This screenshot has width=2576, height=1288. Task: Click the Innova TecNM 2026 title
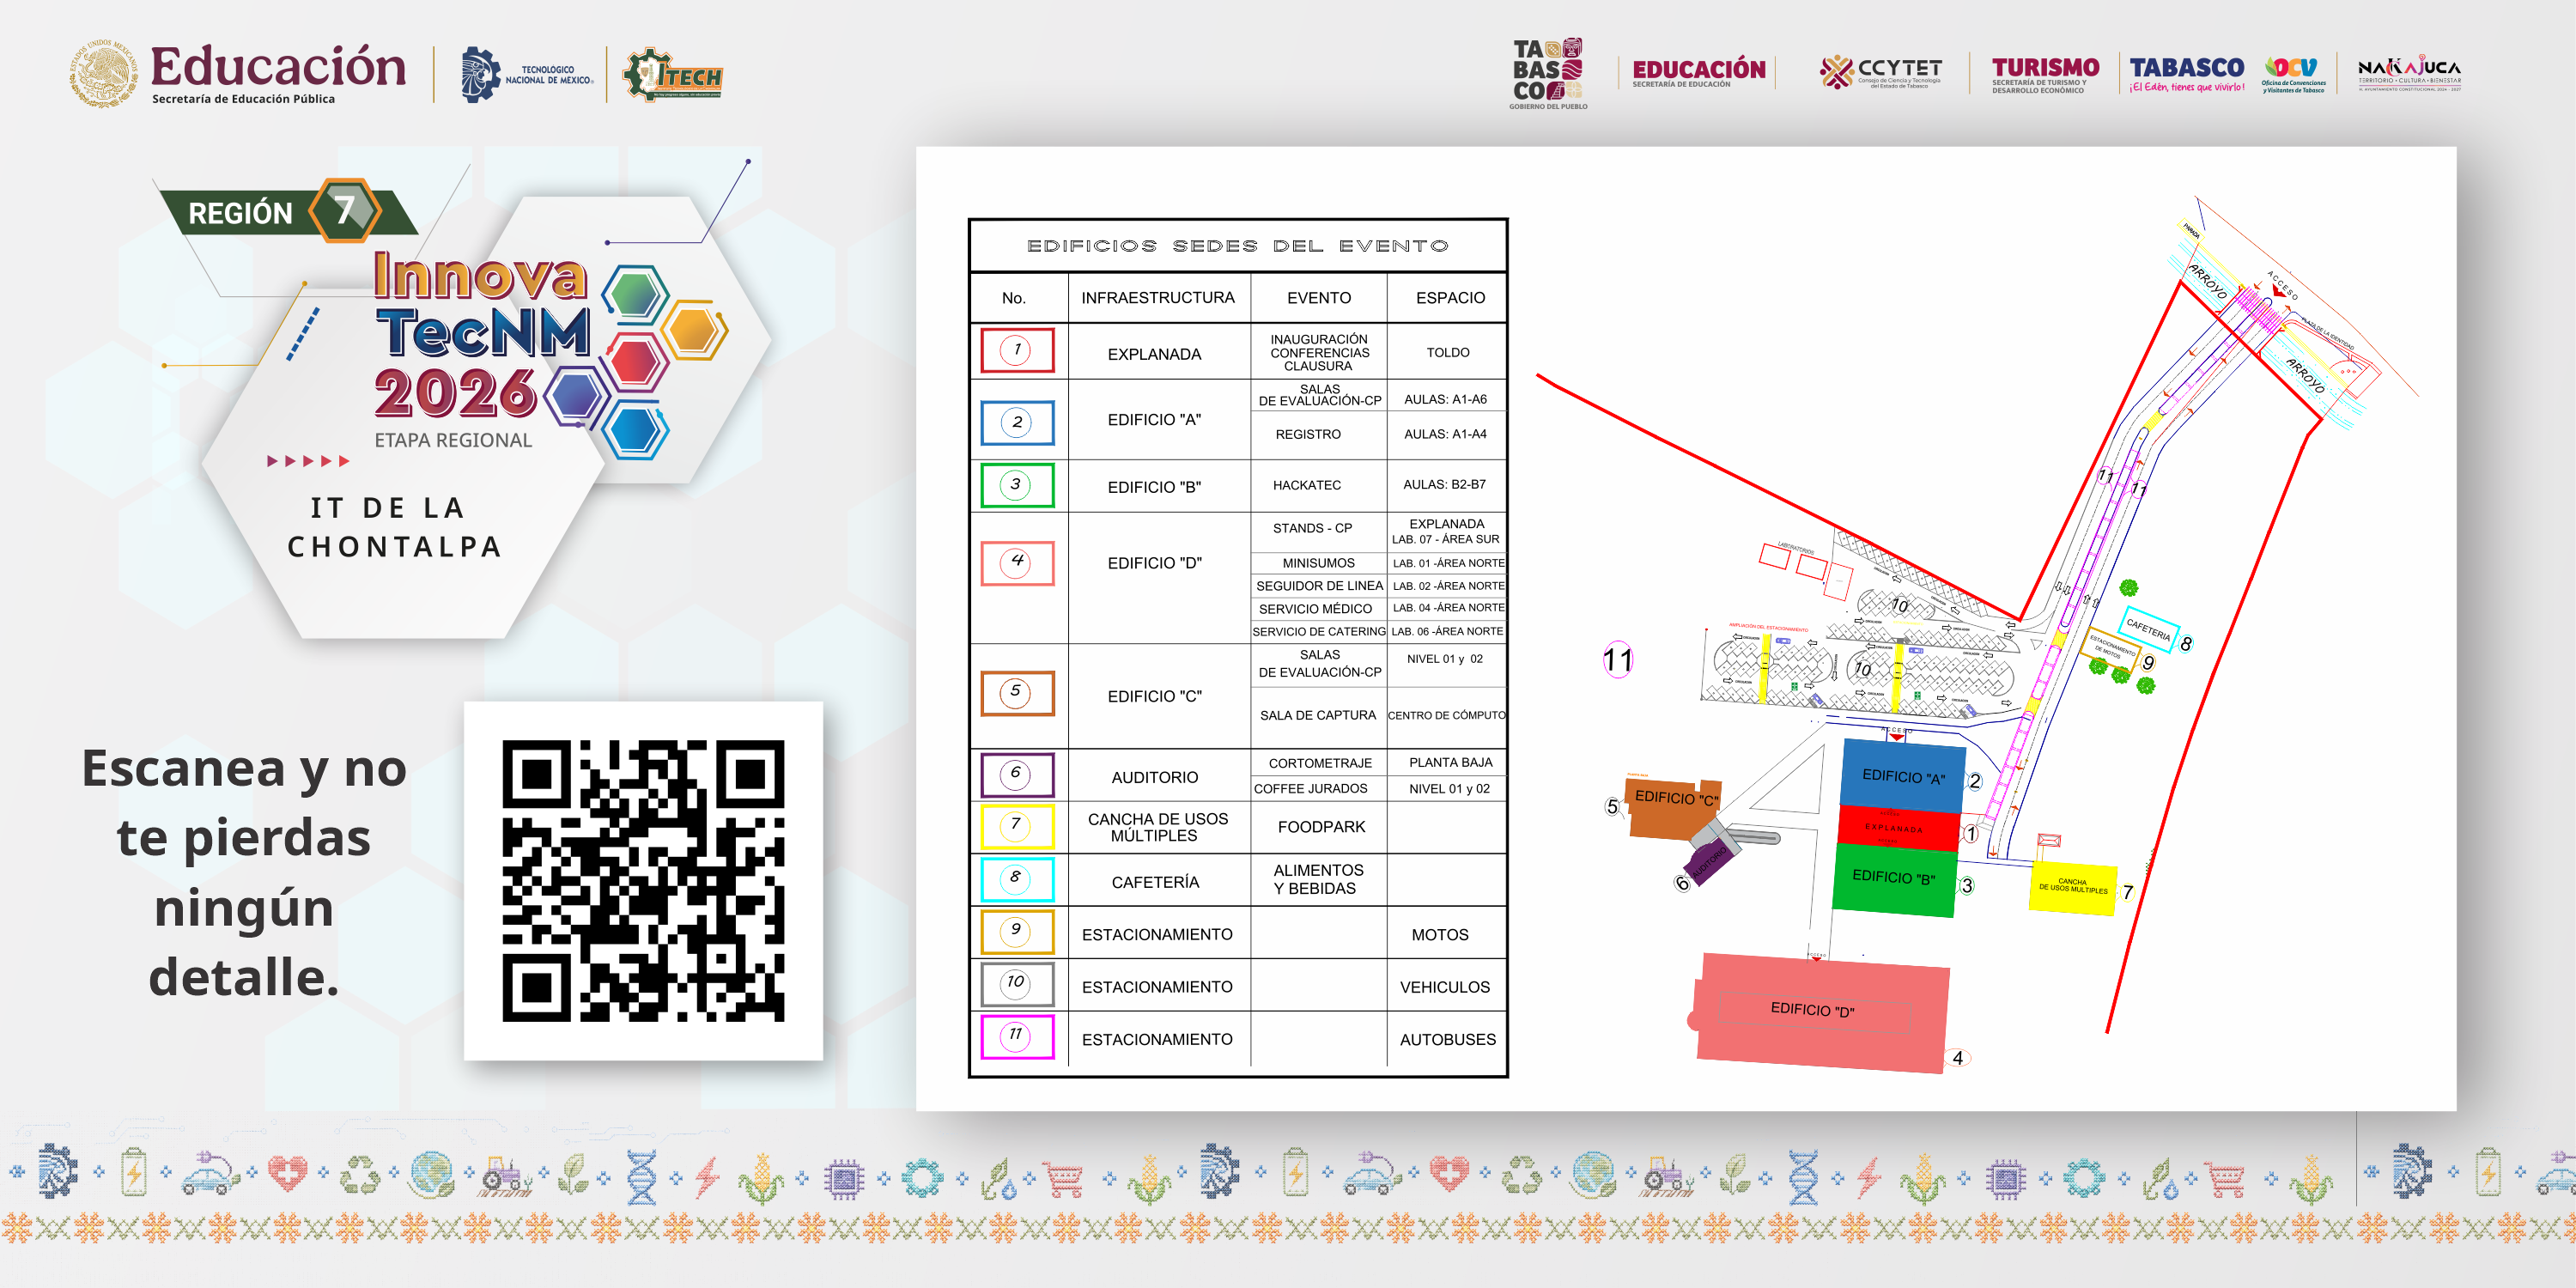click(x=482, y=333)
